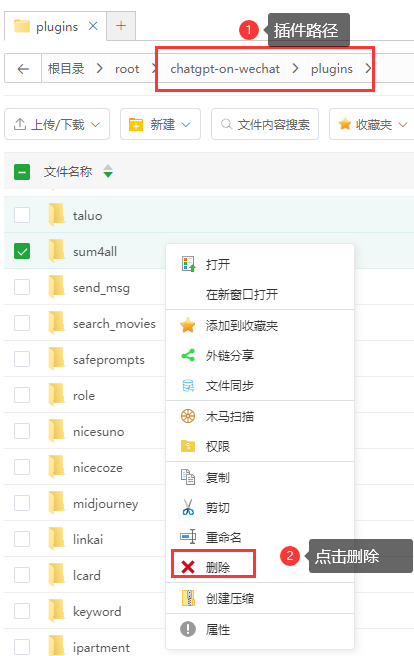This screenshot has height=656, width=414.
Task: Open the 新建 dropdown menu
Action: coord(160,124)
